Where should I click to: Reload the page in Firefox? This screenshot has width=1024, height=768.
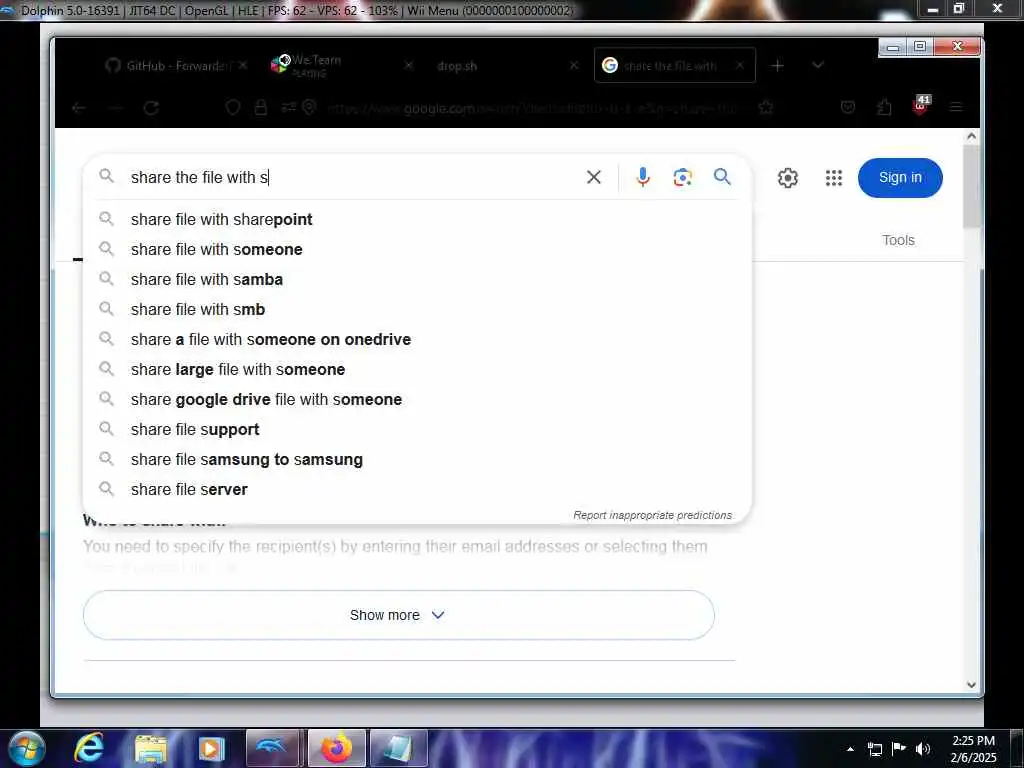(152, 108)
